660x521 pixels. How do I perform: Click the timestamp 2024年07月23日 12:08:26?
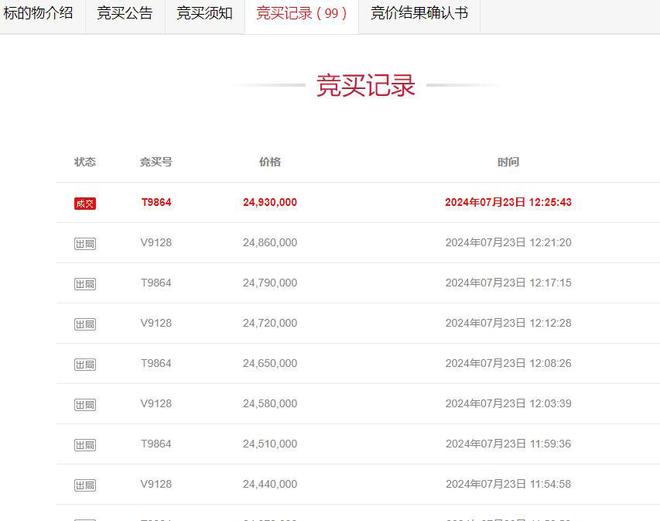click(x=508, y=363)
